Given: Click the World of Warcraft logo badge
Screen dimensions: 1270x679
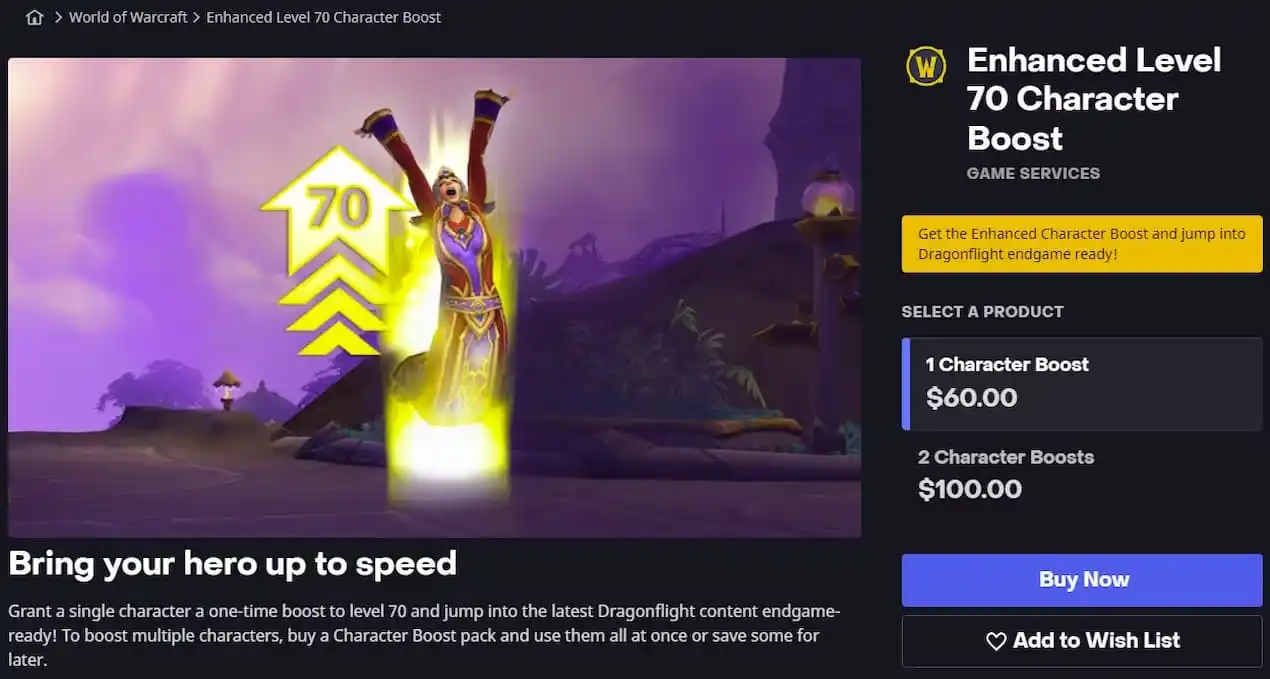Looking at the screenshot, I should 926,66.
